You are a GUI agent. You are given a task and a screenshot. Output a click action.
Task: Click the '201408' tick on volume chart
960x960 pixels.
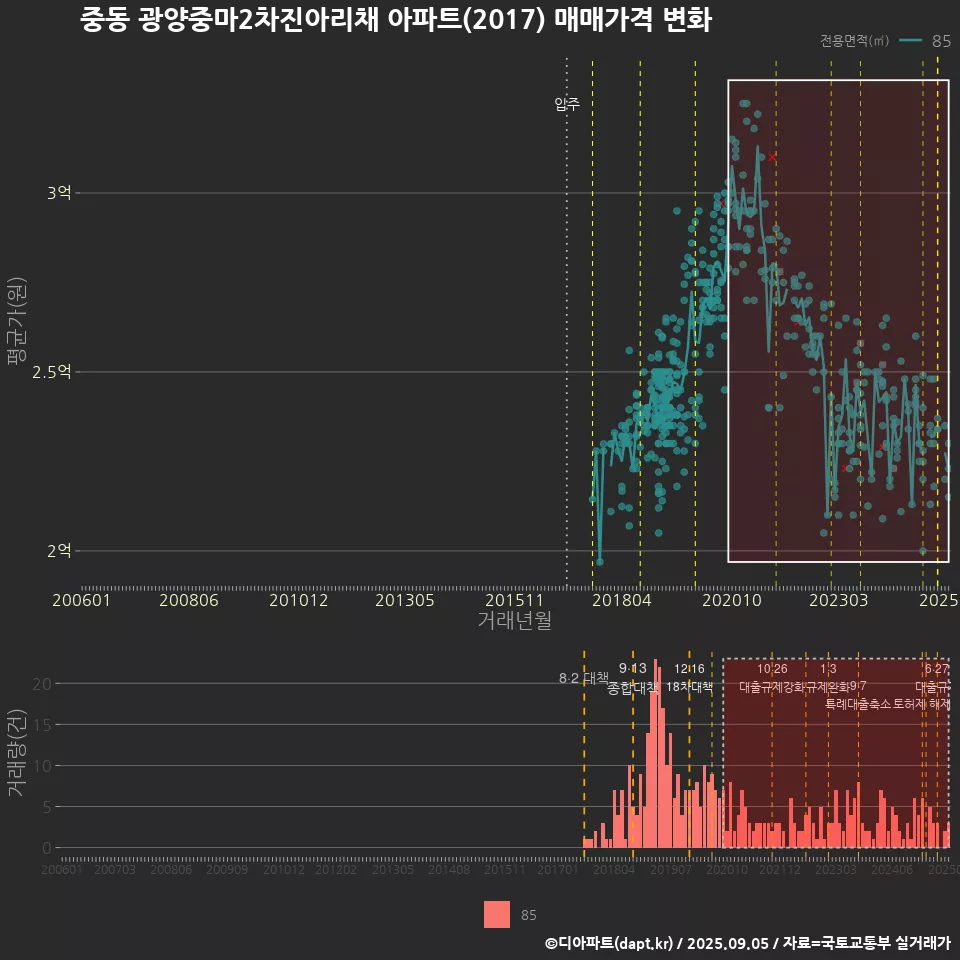(x=448, y=869)
